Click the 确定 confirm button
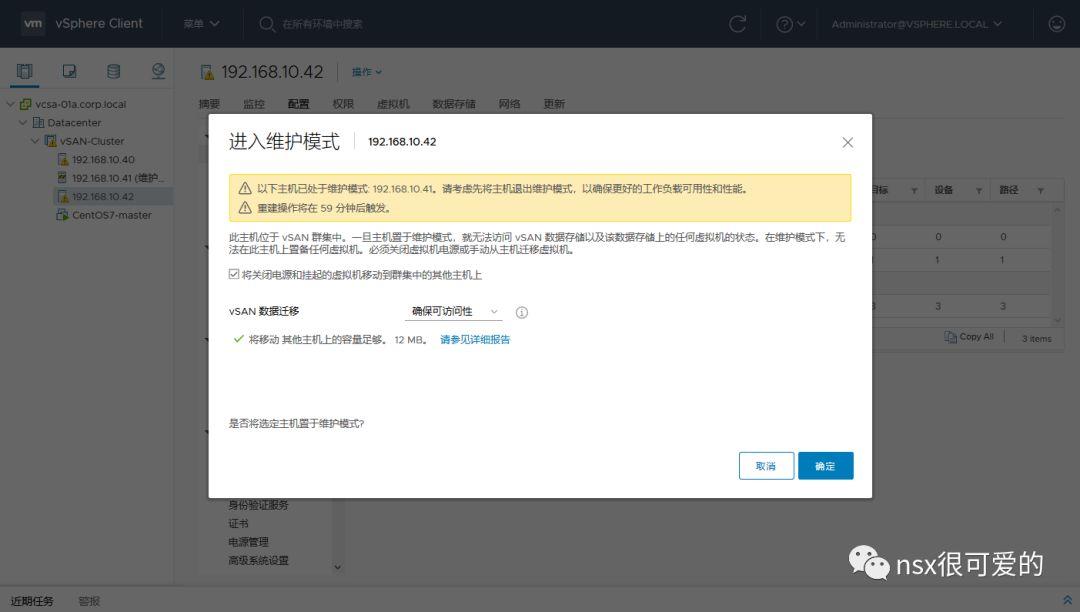 click(825, 466)
